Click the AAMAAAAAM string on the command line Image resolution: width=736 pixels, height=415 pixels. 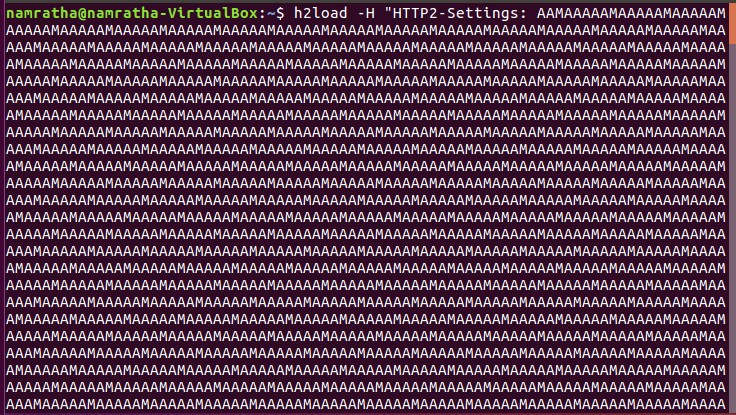coord(631,13)
